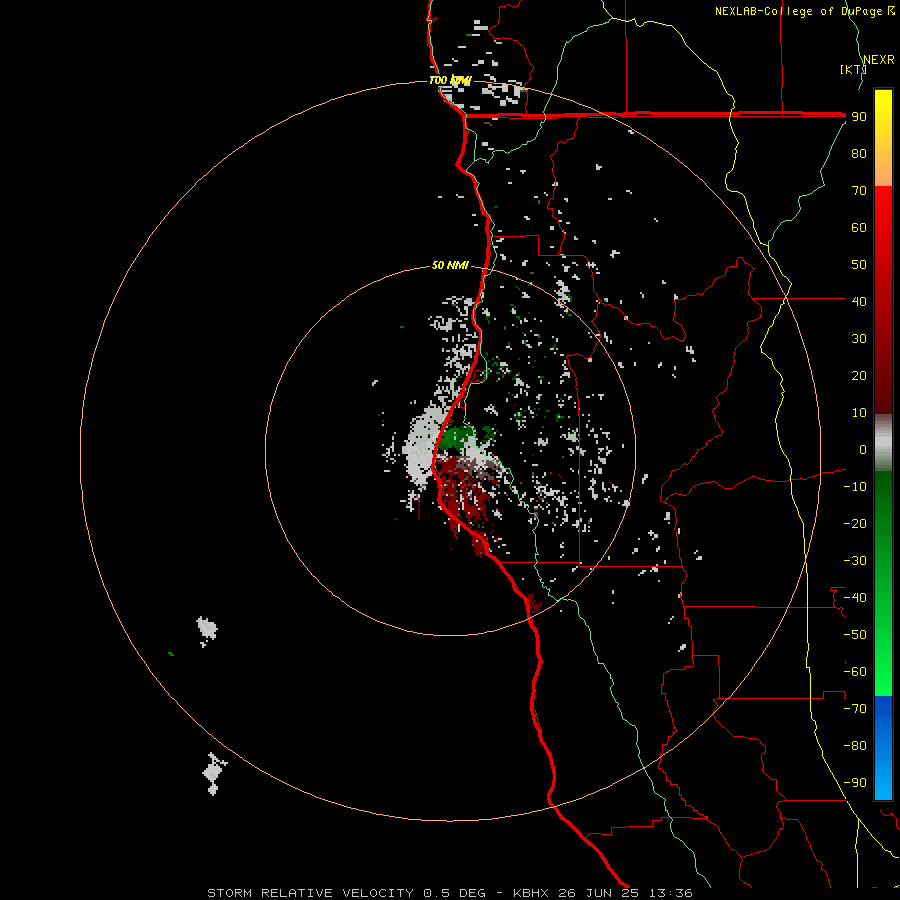Viewport: 900px width, 900px height.
Task: Click the NEXR label above the scale
Action: click(x=879, y=60)
